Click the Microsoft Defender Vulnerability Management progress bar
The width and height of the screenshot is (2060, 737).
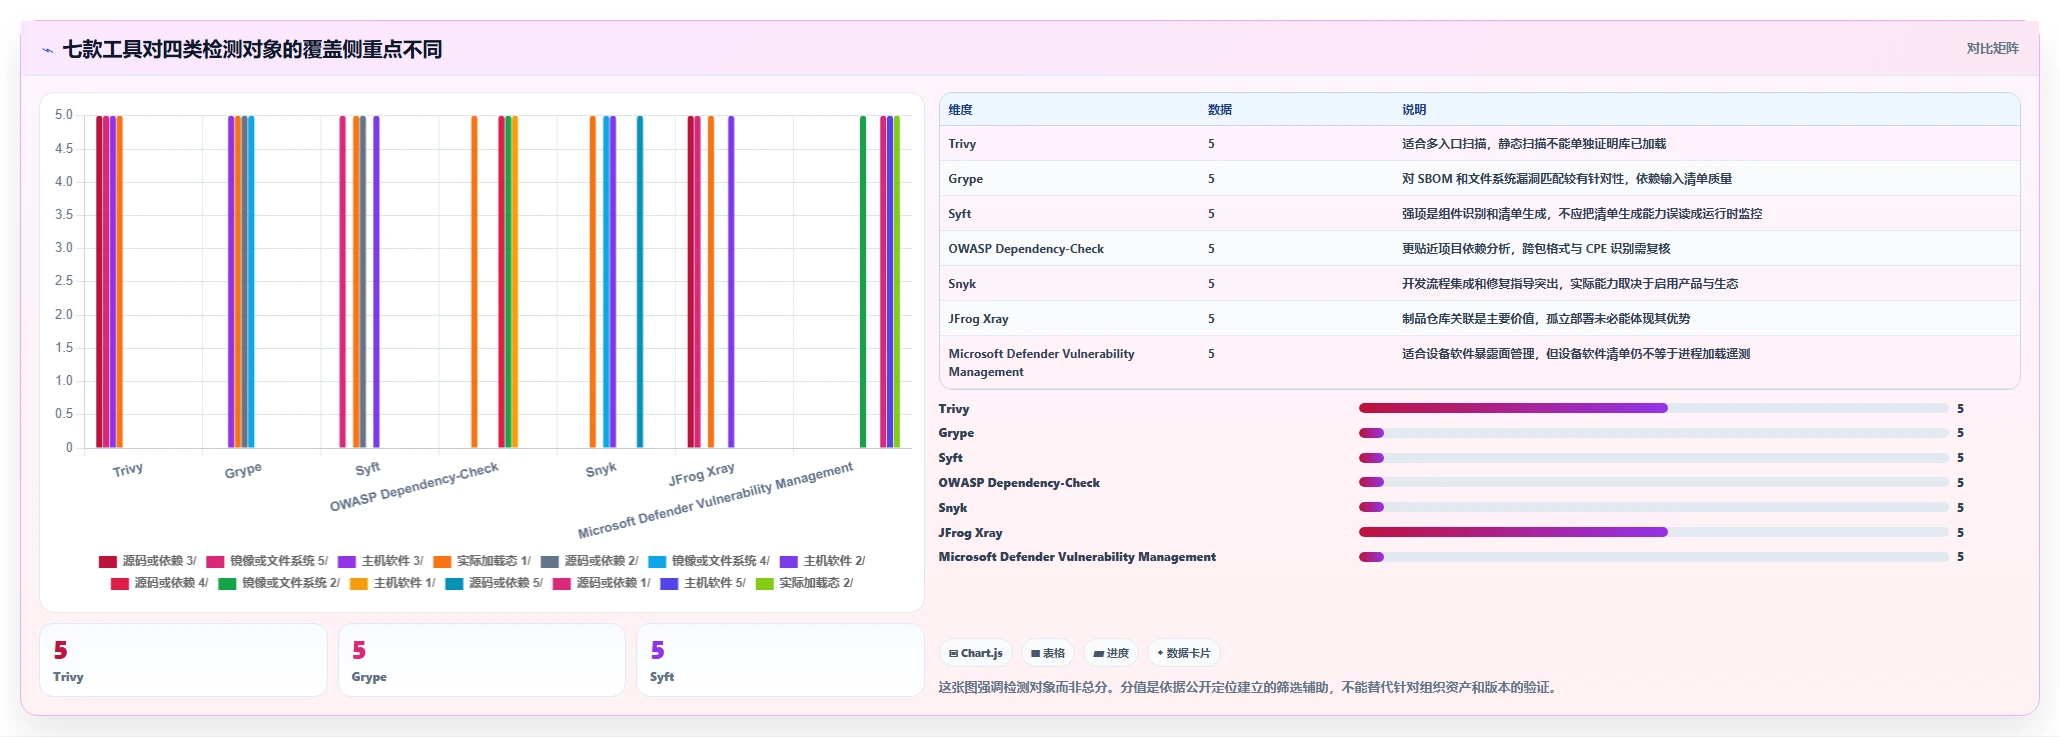pos(1653,557)
